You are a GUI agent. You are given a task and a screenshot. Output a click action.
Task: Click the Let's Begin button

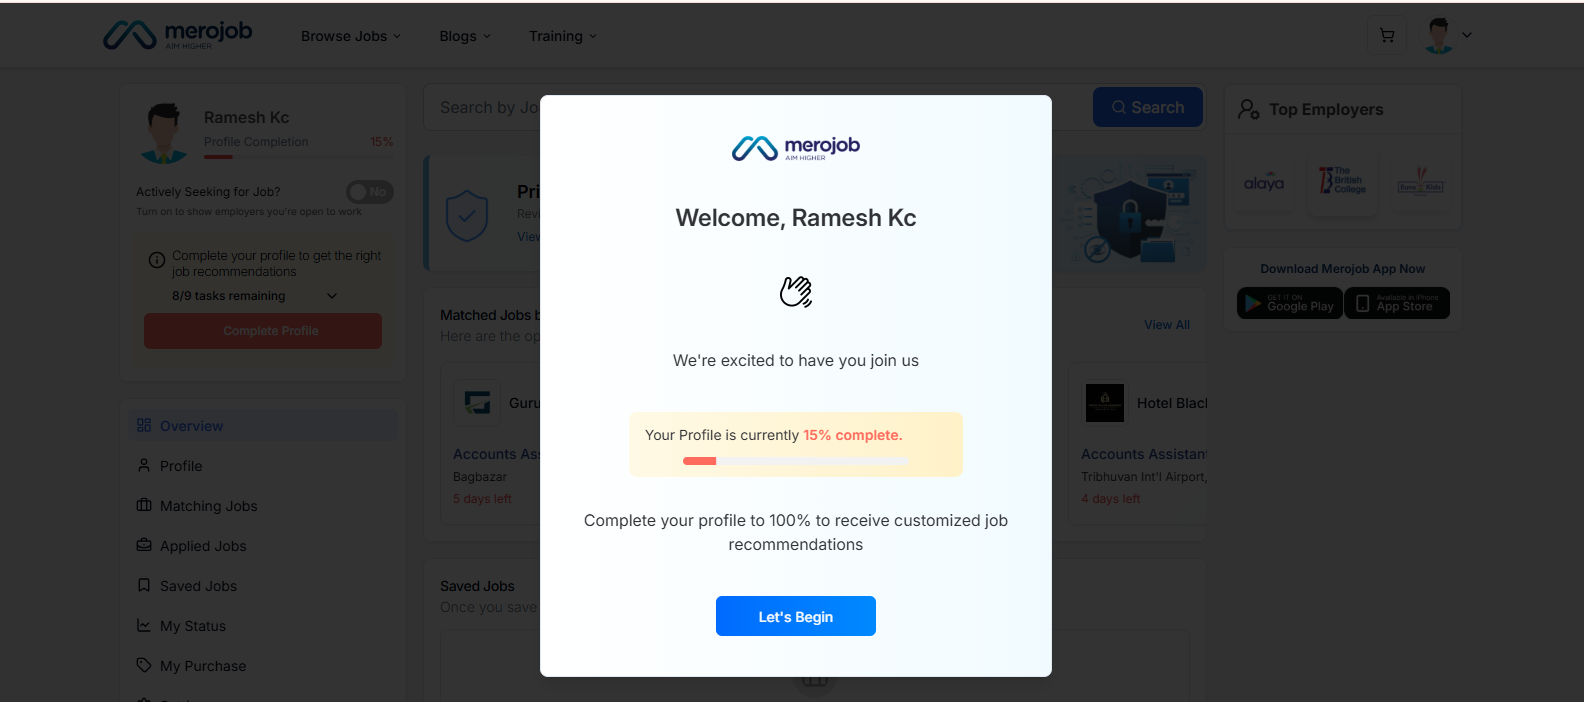(x=795, y=616)
